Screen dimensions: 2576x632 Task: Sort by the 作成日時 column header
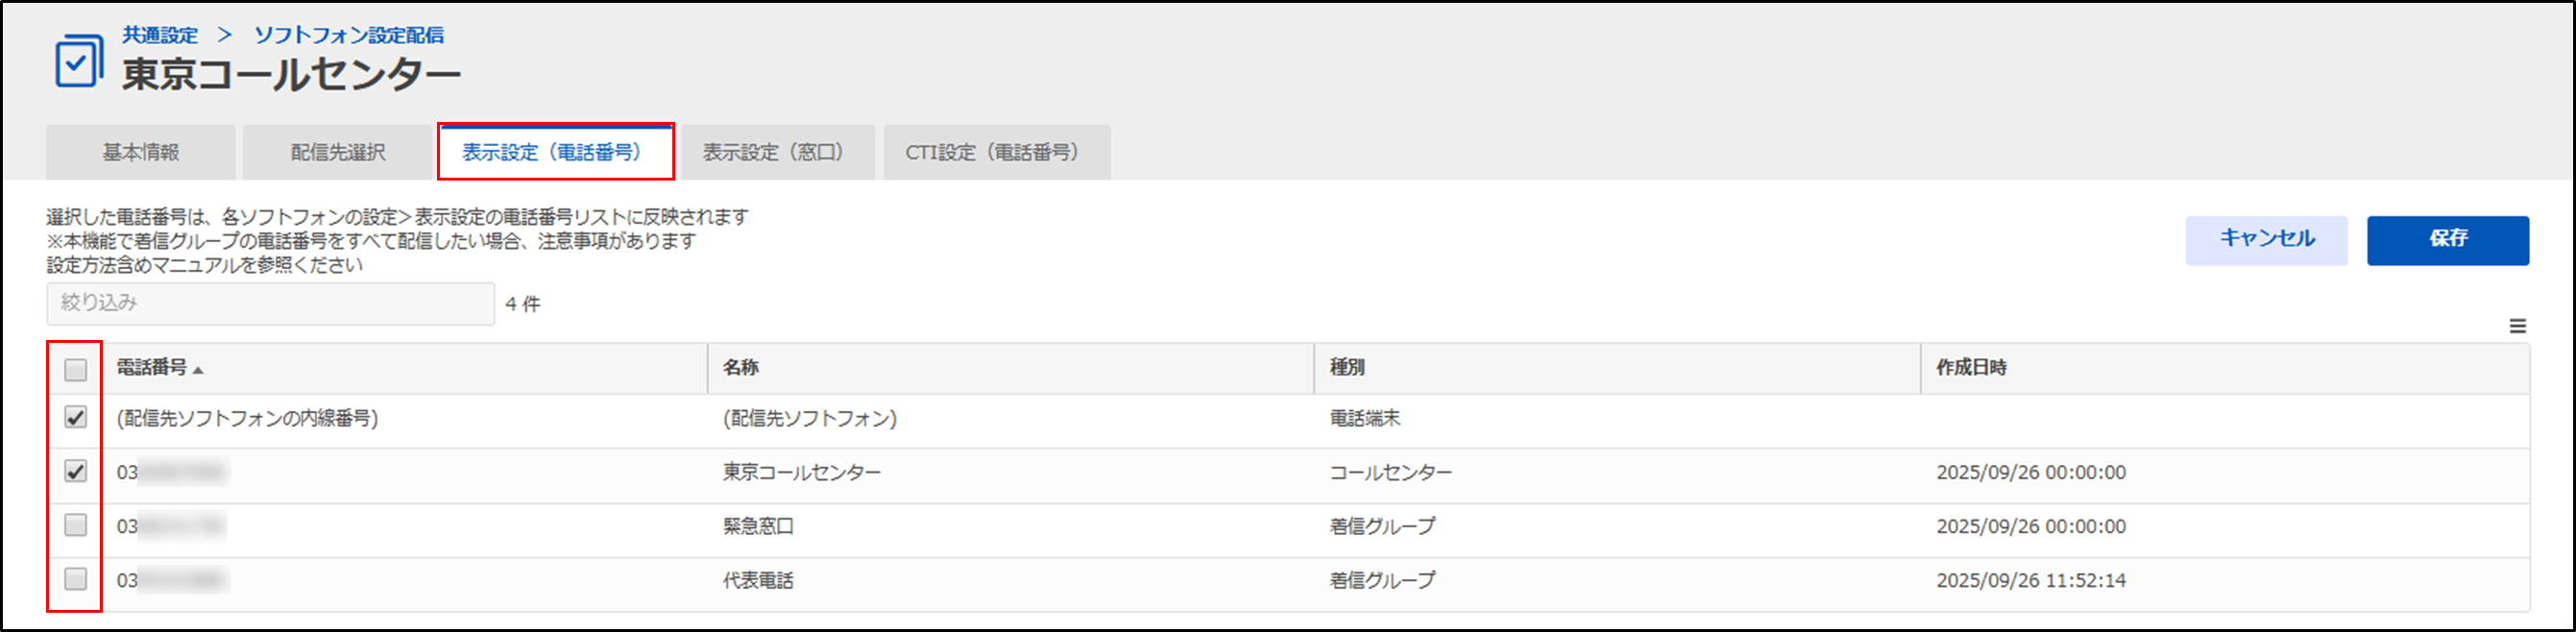click(x=1971, y=368)
